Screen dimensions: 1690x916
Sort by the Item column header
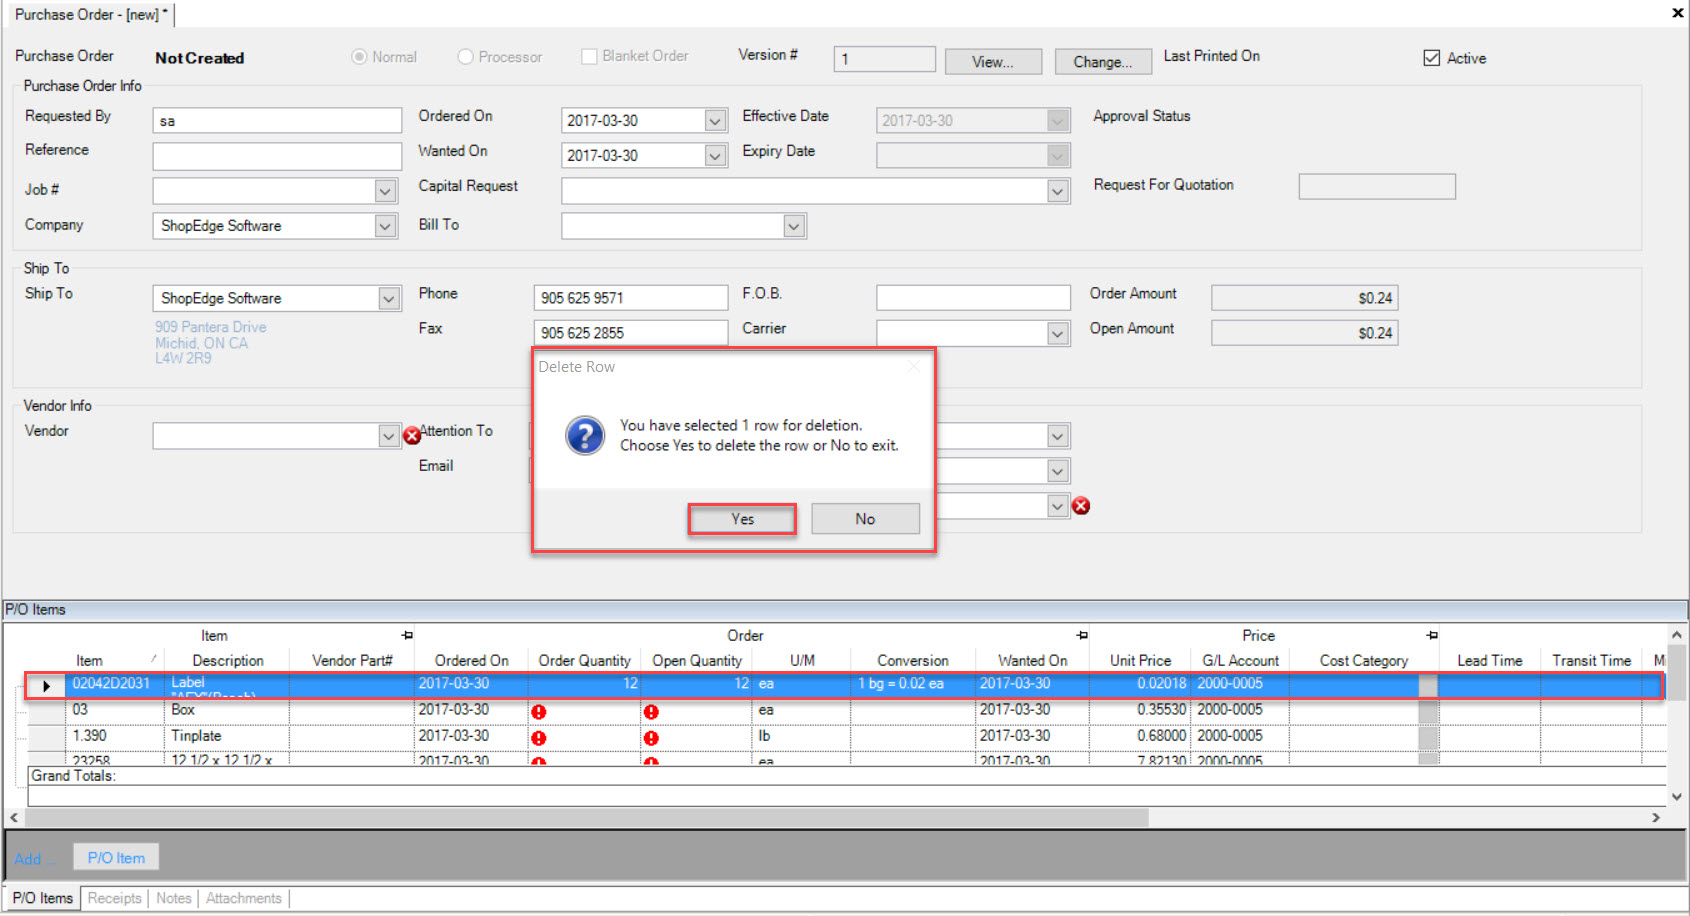(89, 661)
